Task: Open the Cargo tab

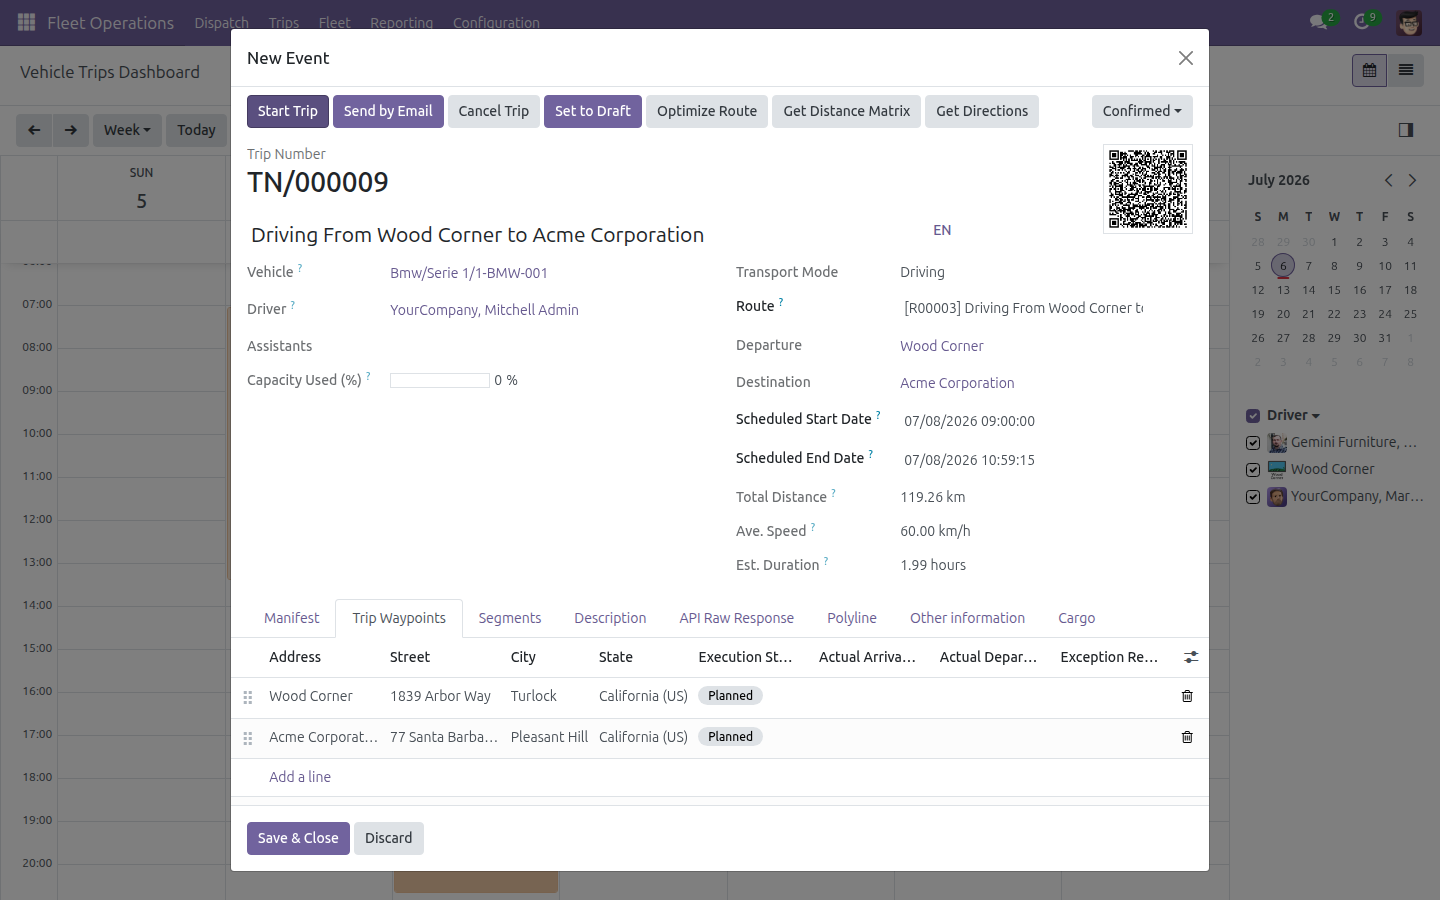Action: pyautogui.click(x=1077, y=618)
